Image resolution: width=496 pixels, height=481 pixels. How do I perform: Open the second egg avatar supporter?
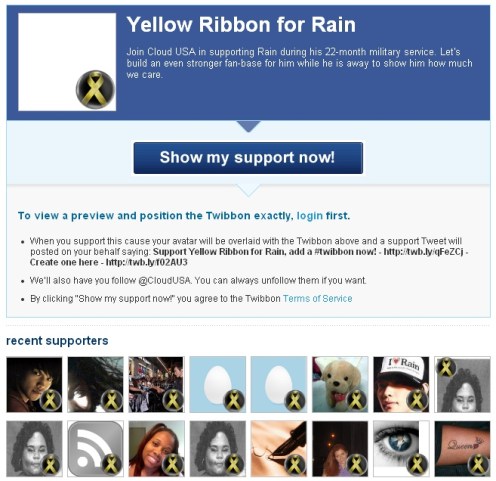[279, 384]
